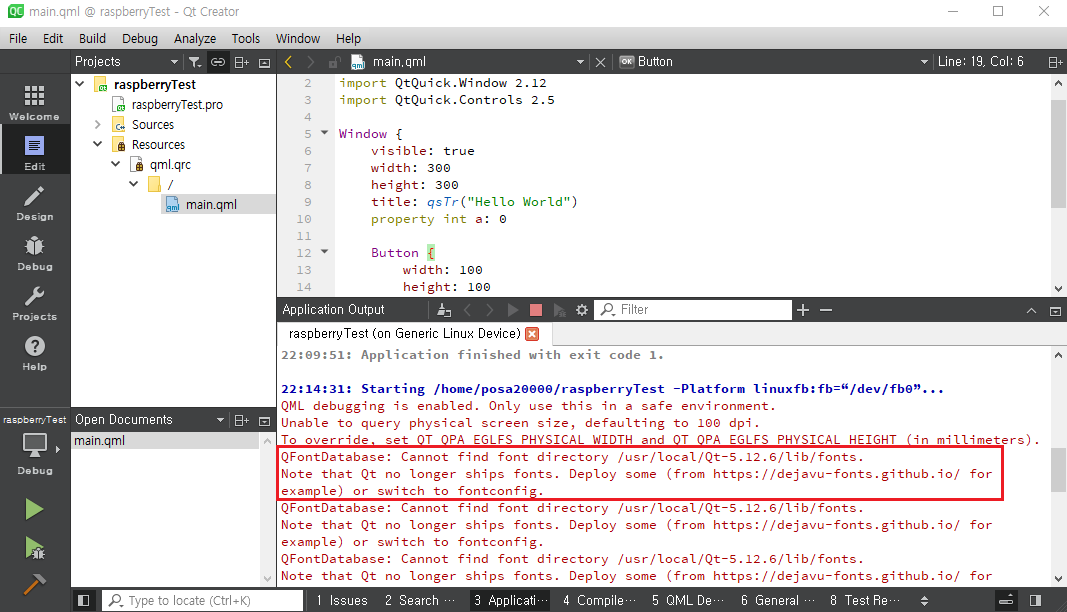Stop the running application
This screenshot has width=1067, height=612.
(536, 310)
